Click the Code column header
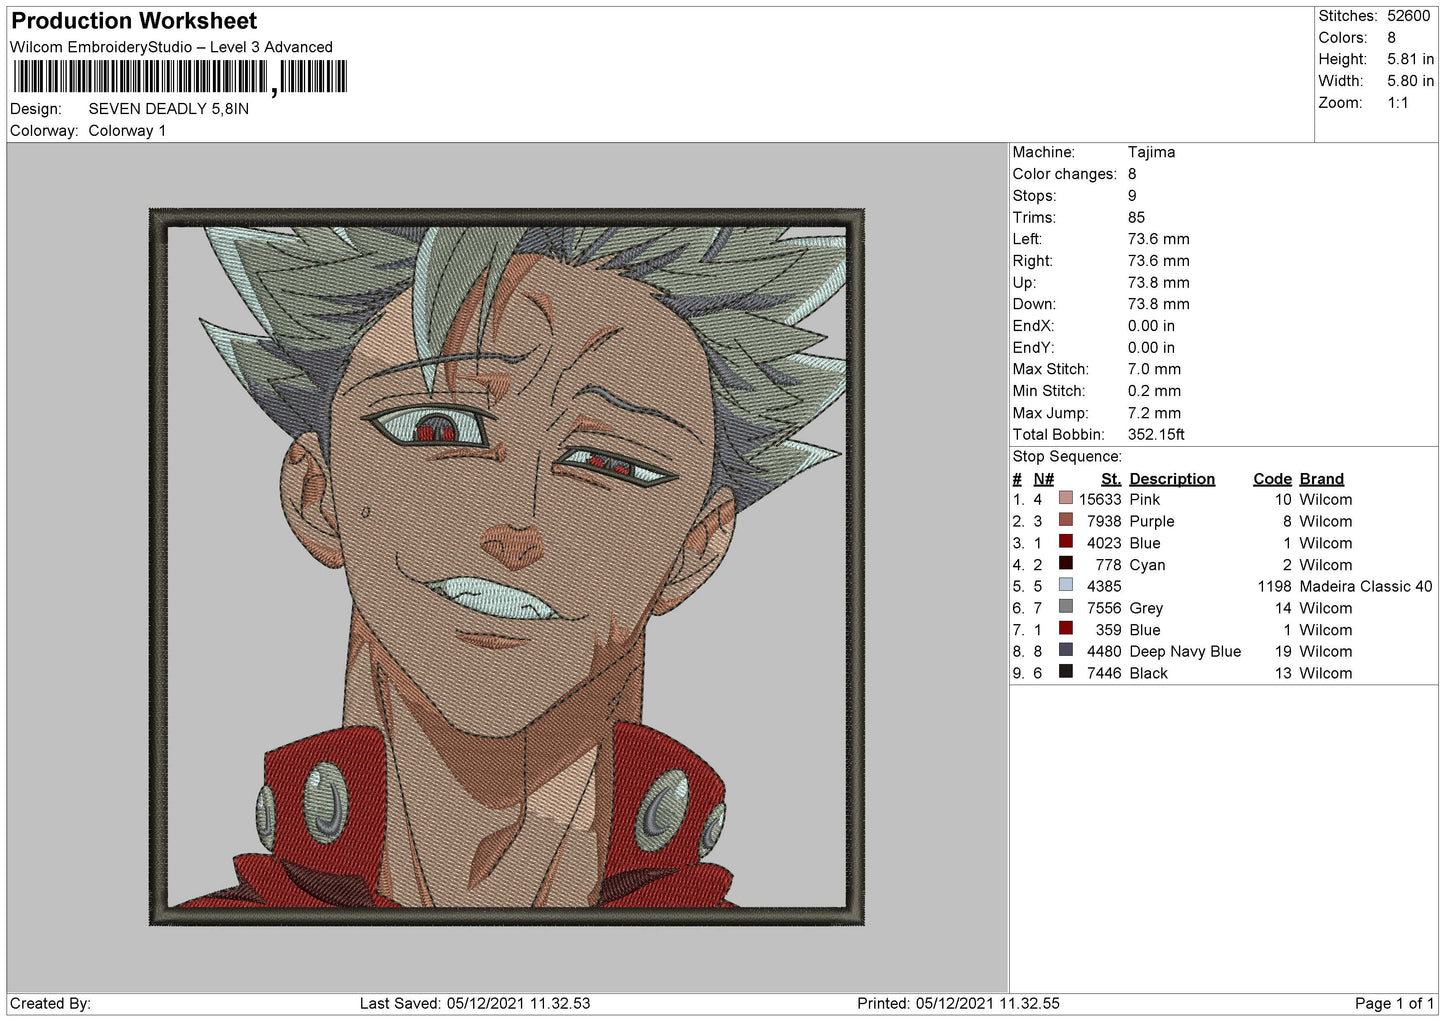1445x1021 pixels. tap(1272, 479)
